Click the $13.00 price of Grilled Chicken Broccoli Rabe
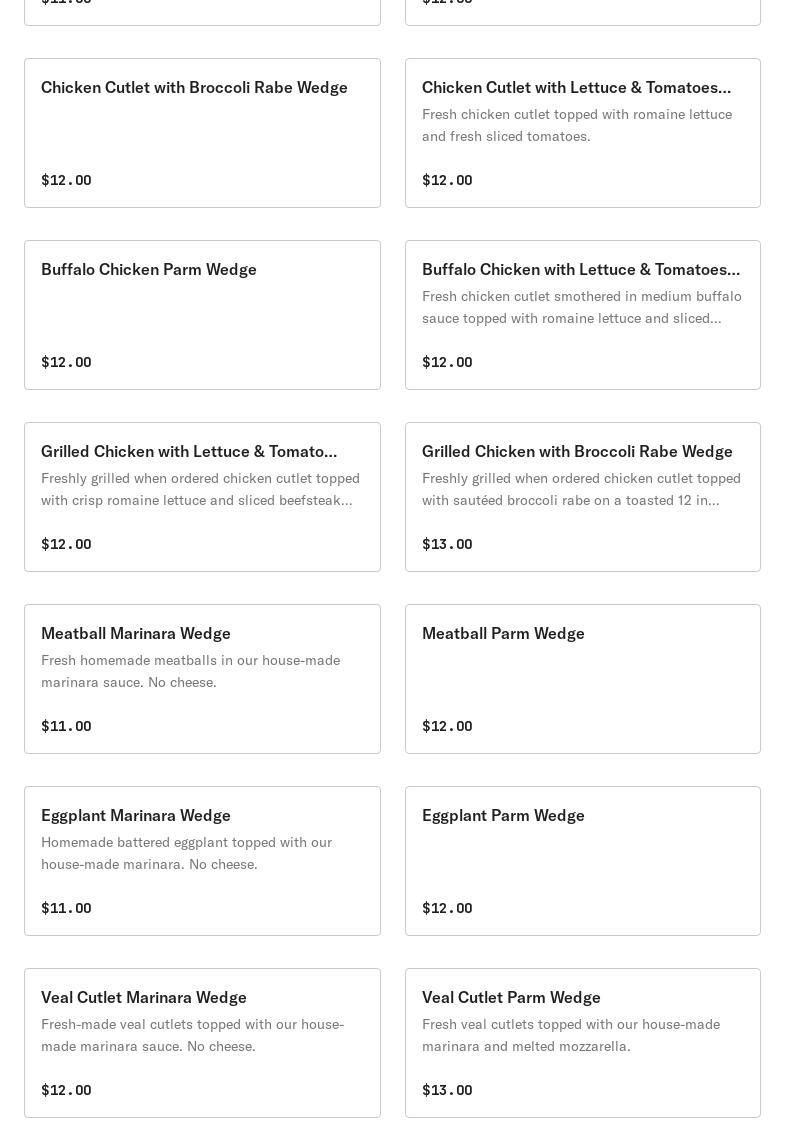This screenshot has height=1131, width=785. pos(447,544)
